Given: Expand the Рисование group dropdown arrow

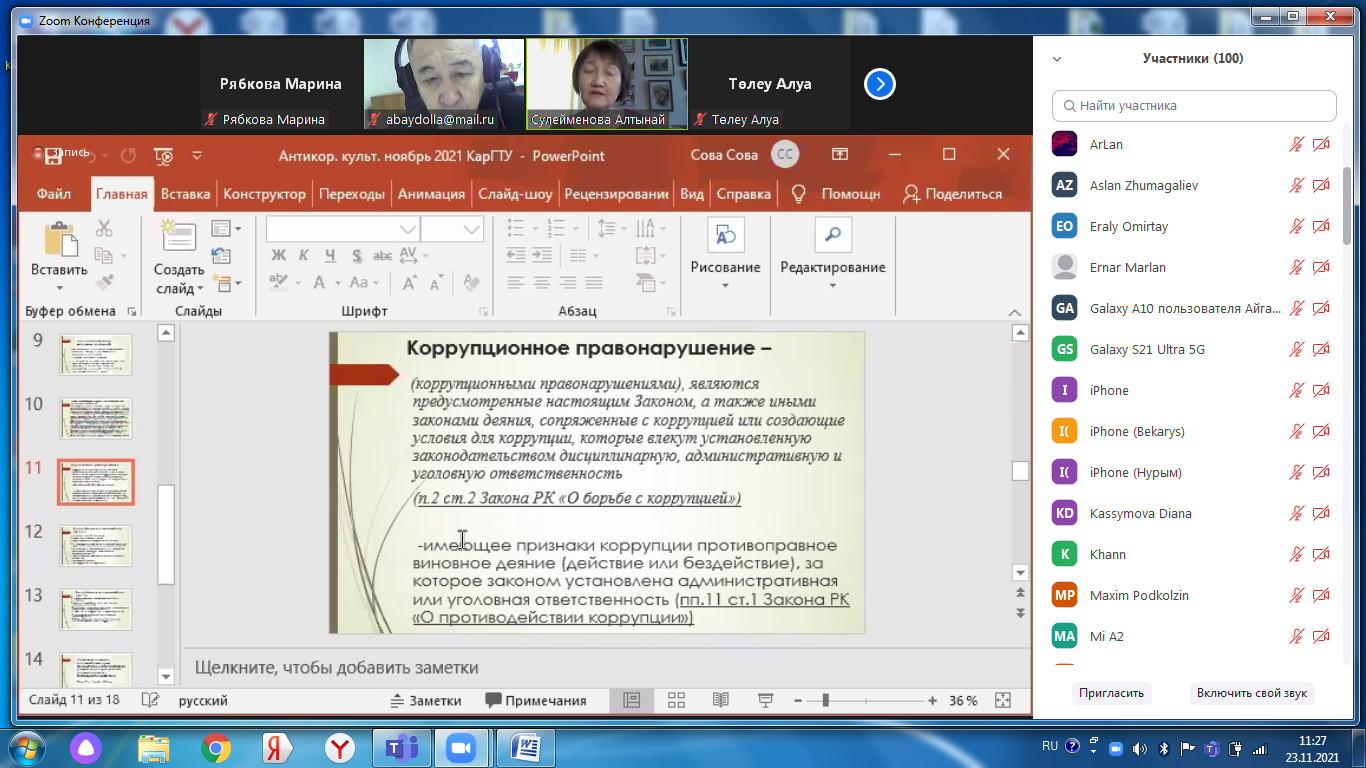Looking at the screenshot, I should click(x=725, y=285).
